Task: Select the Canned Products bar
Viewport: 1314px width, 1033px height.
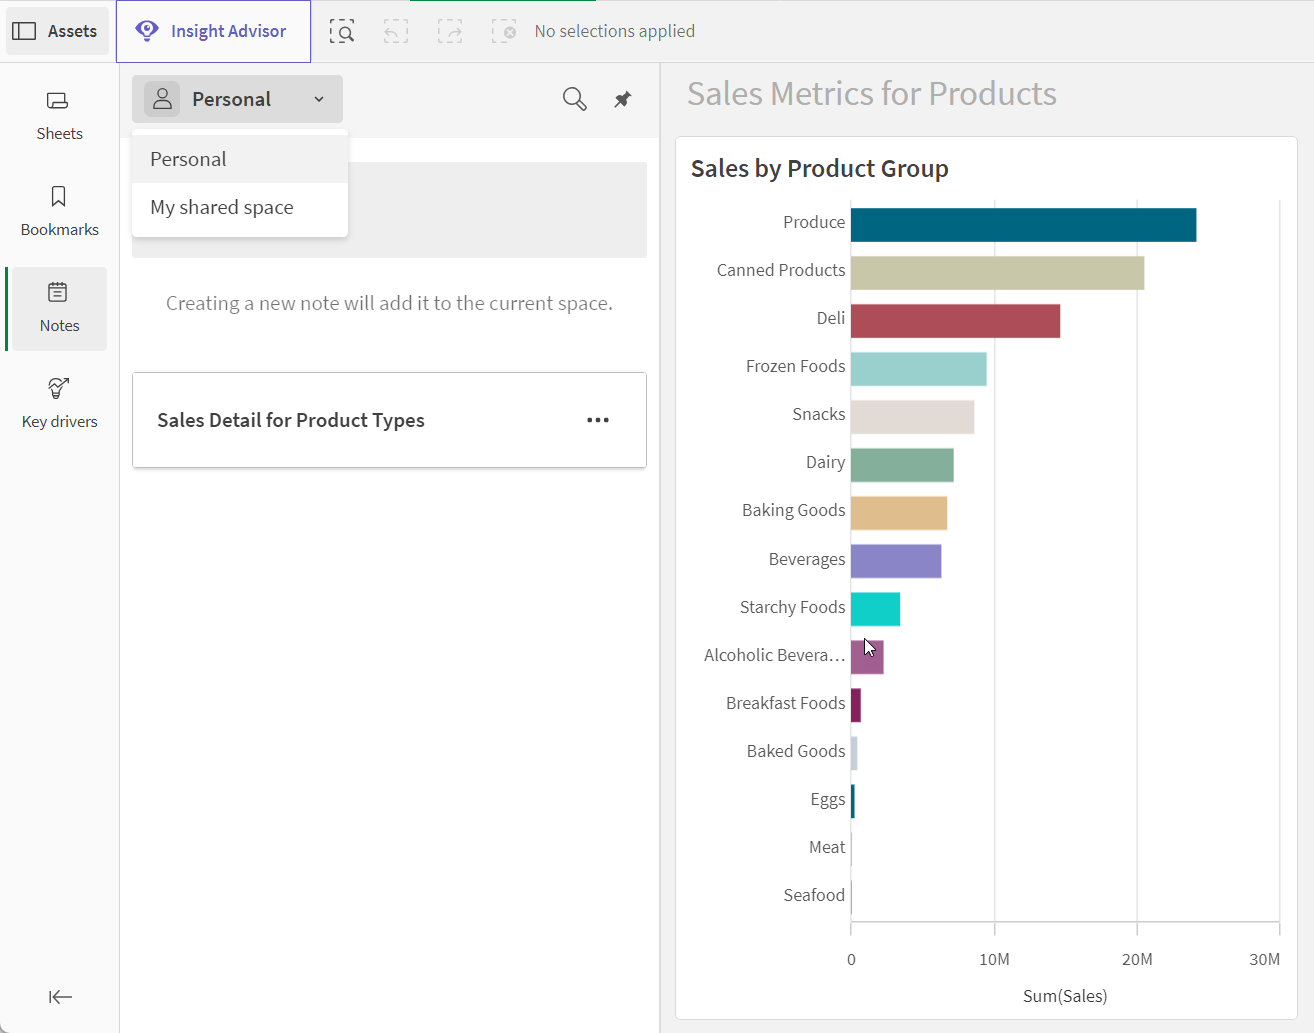Action: [997, 273]
